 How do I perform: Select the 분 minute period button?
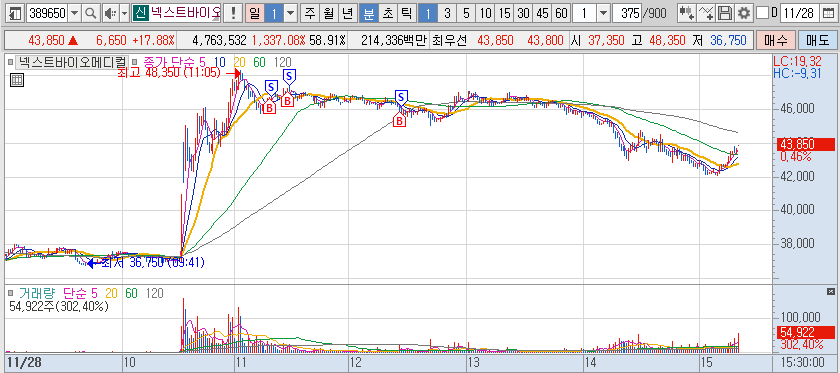(x=369, y=13)
